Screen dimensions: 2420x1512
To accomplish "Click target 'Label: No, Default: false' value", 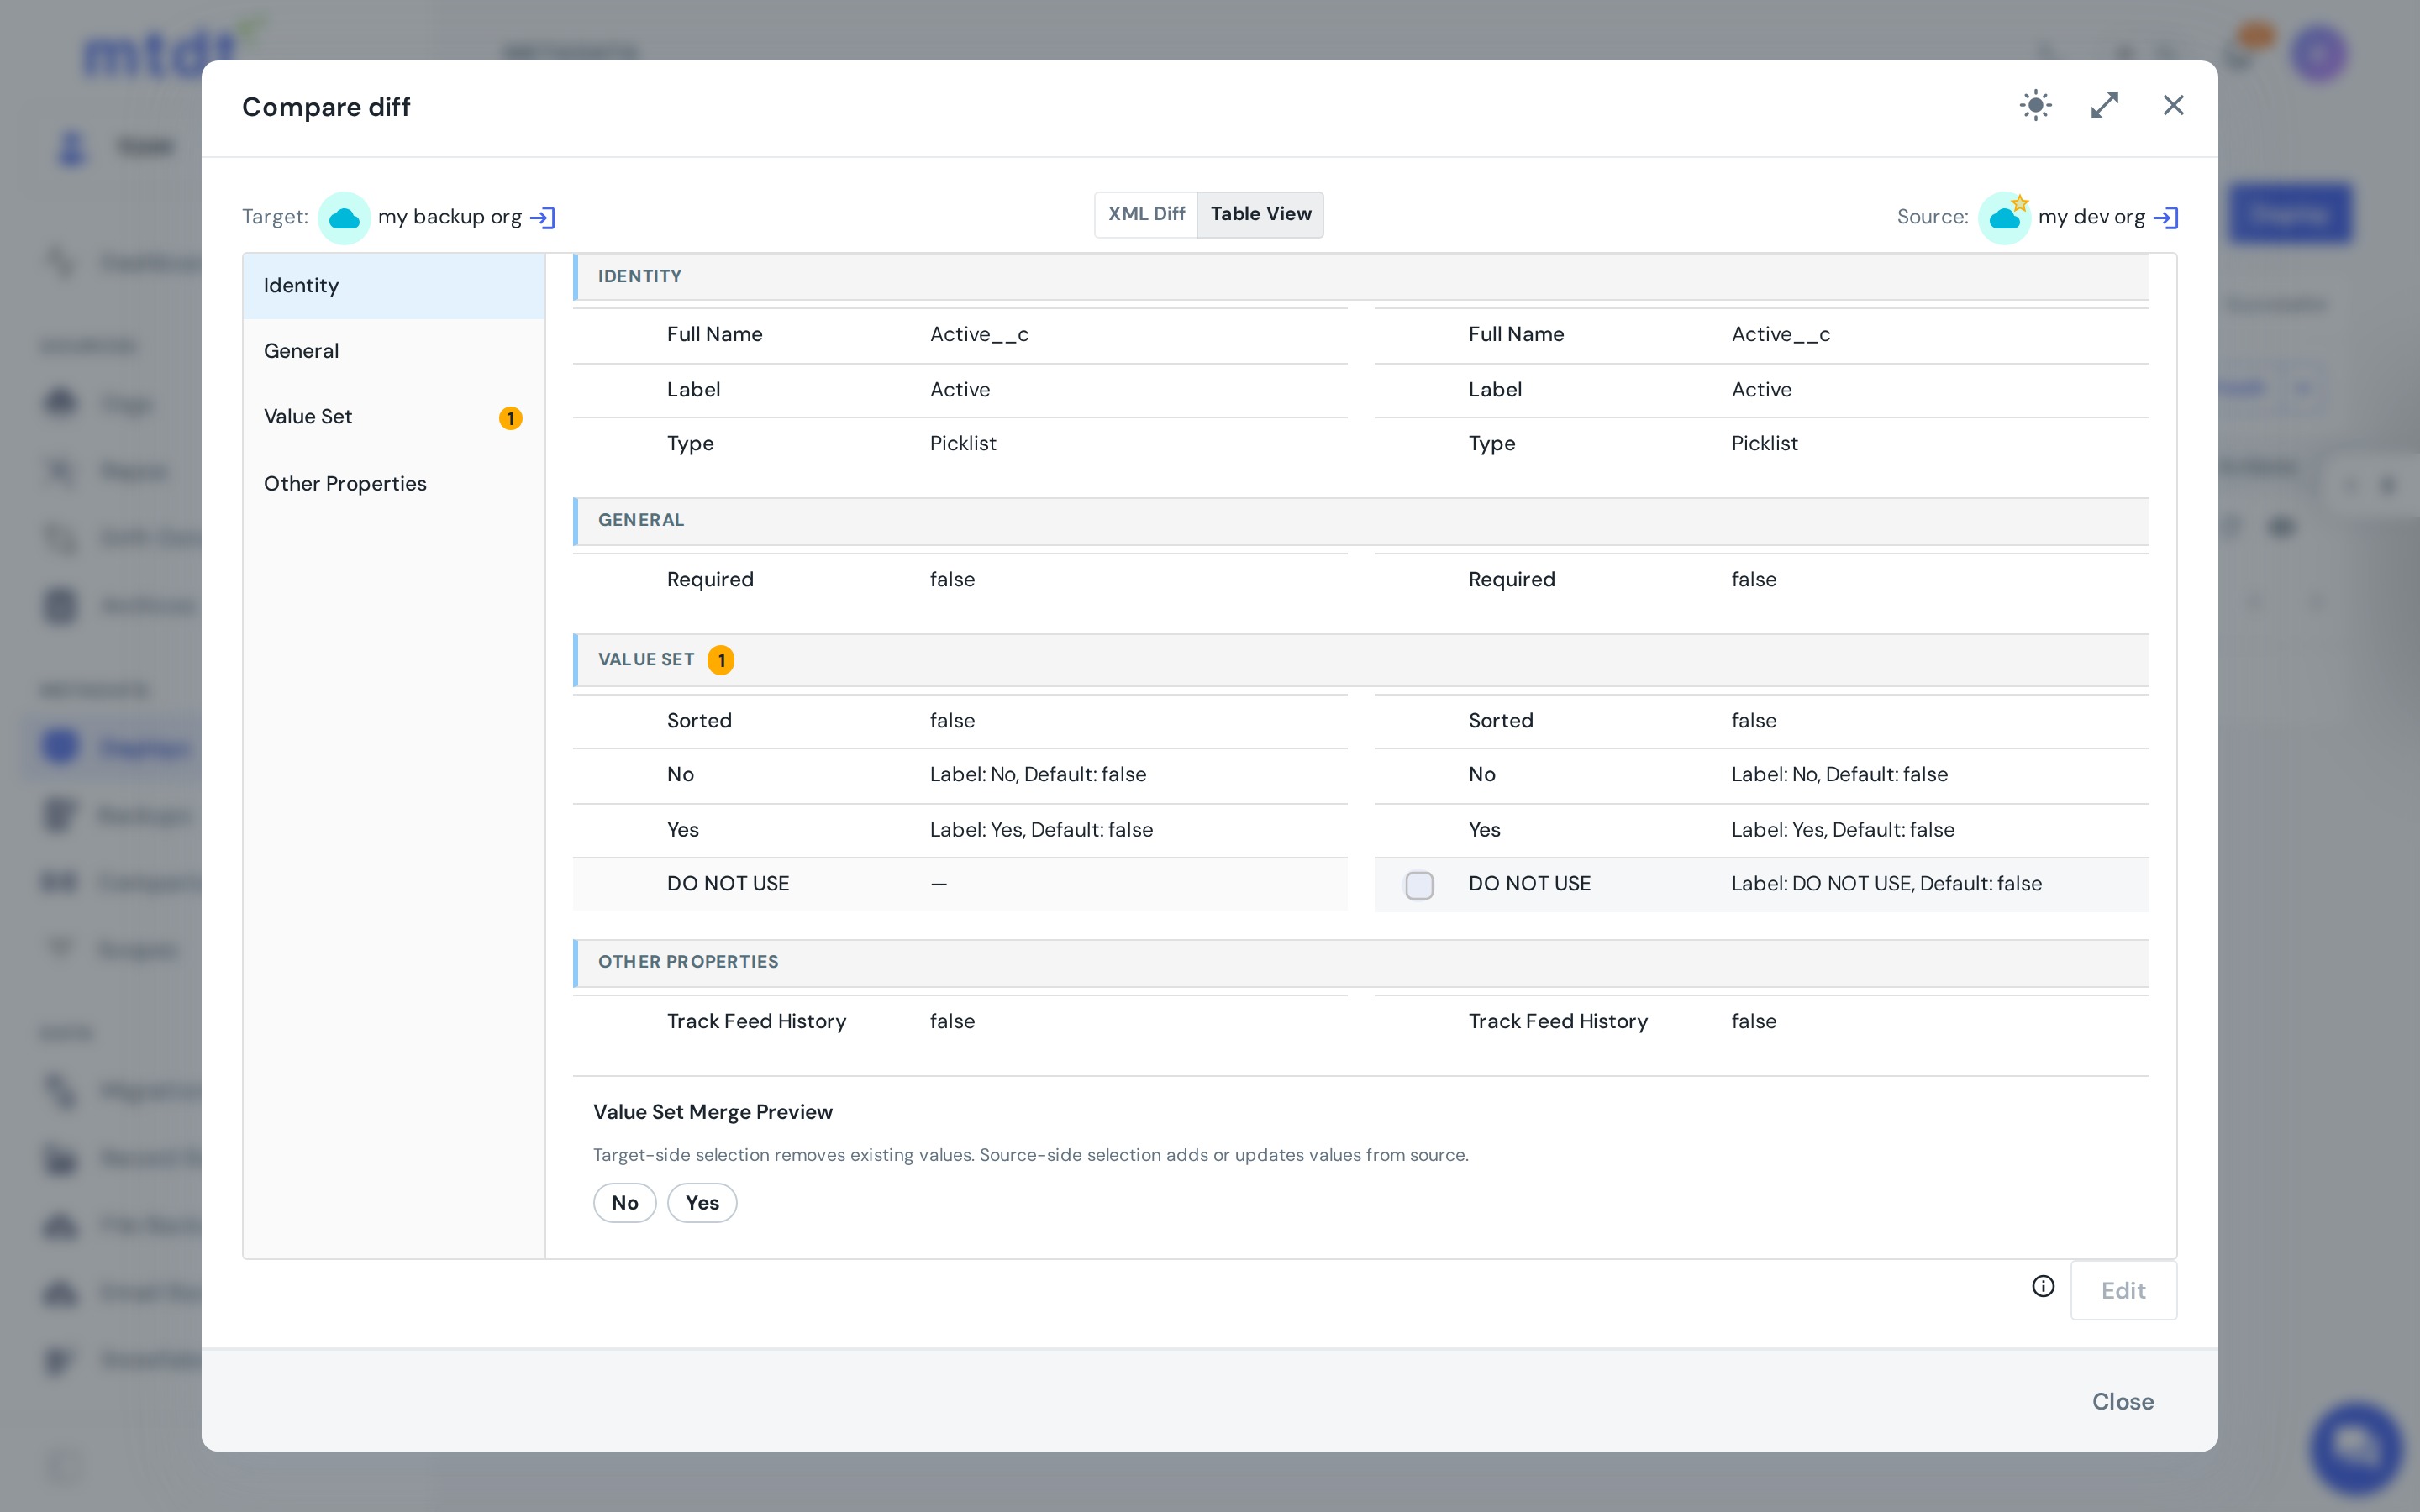I will [1038, 774].
